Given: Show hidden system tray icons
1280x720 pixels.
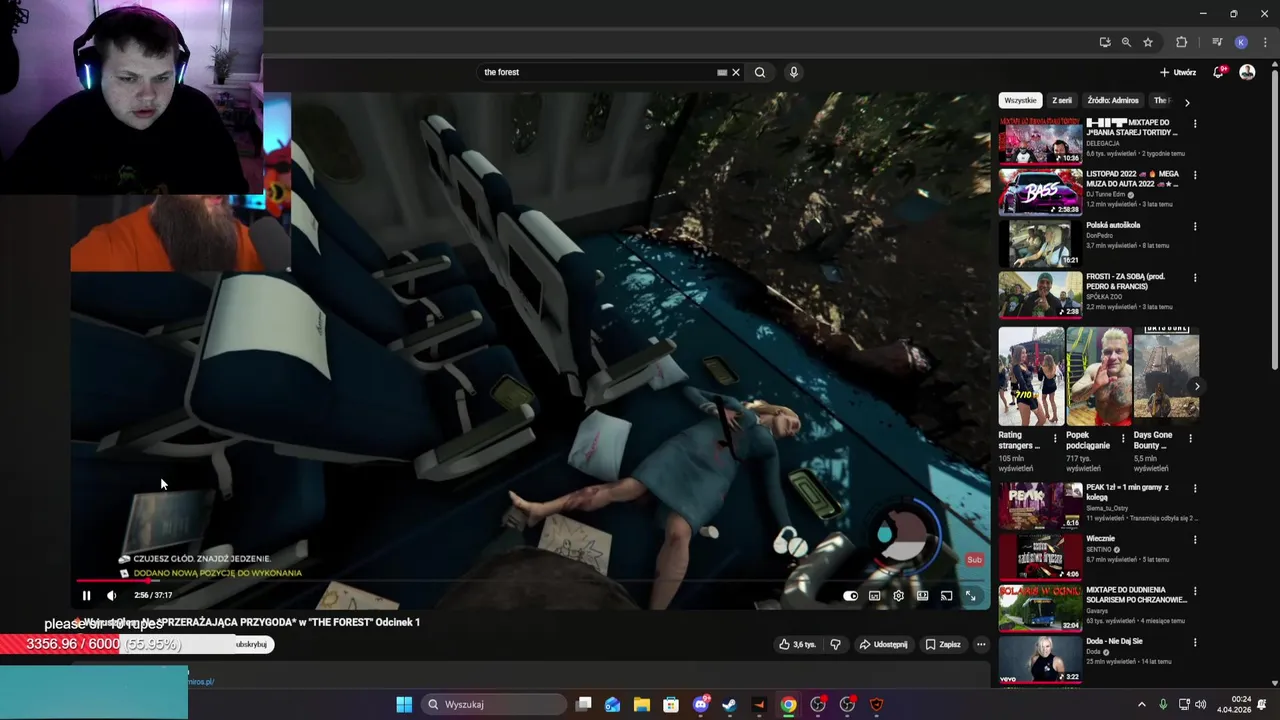Looking at the screenshot, I should point(1142,704).
